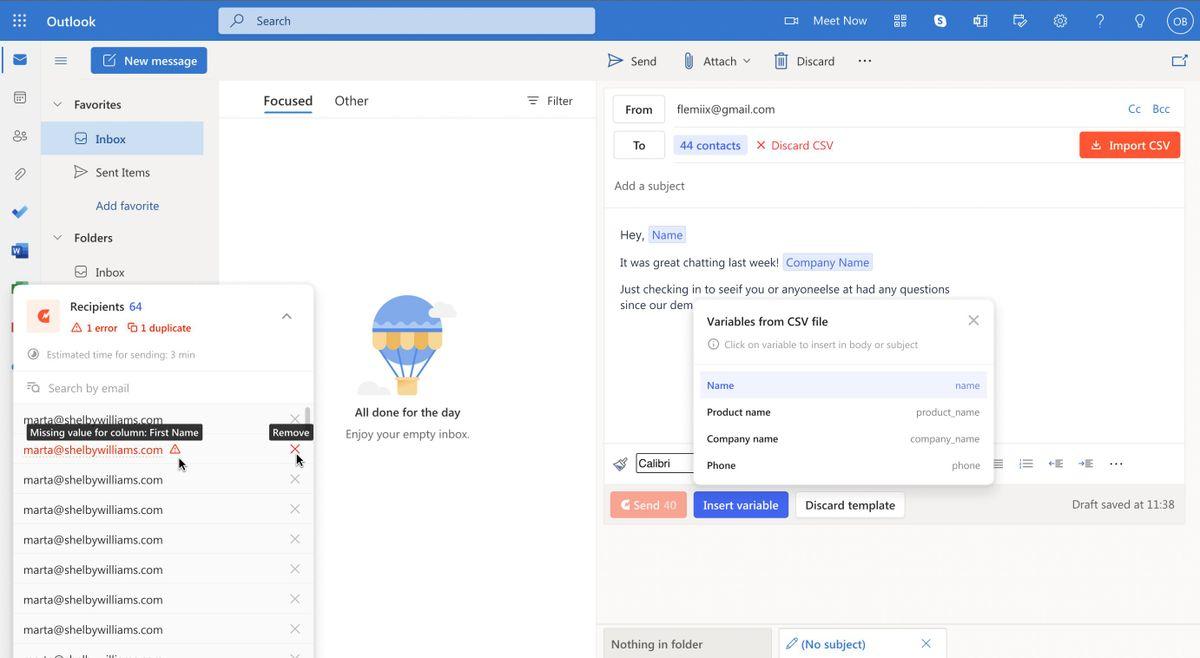Click the Calendar icon in left rail
Screen dimensions: 1200x658
(20, 98)
